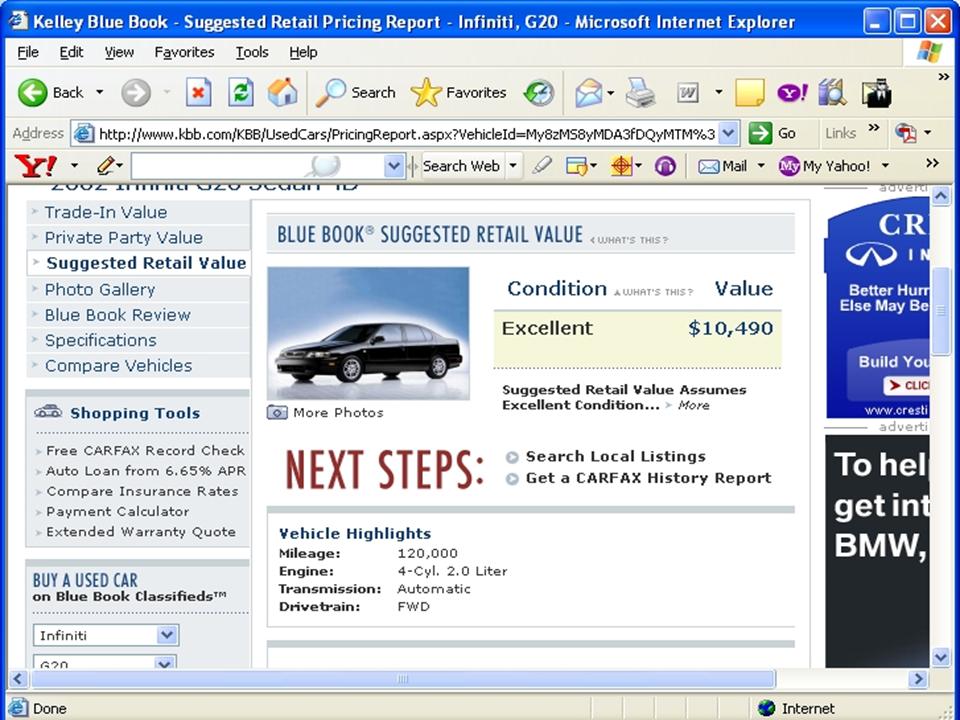Open the History toolbar icon
The image size is (960, 720).
[x=539, y=93]
